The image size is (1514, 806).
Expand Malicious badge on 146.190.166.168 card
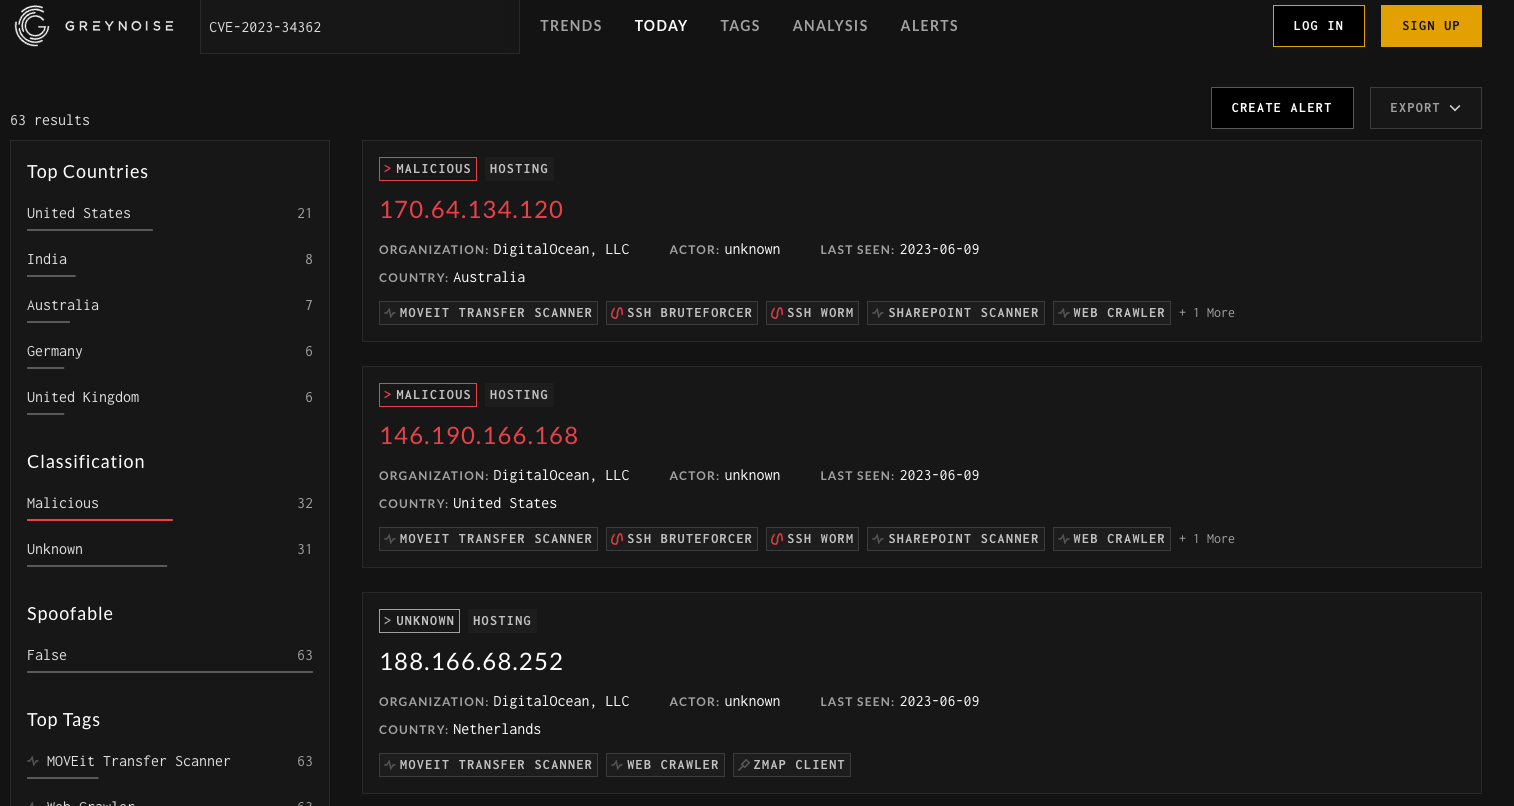[428, 395]
